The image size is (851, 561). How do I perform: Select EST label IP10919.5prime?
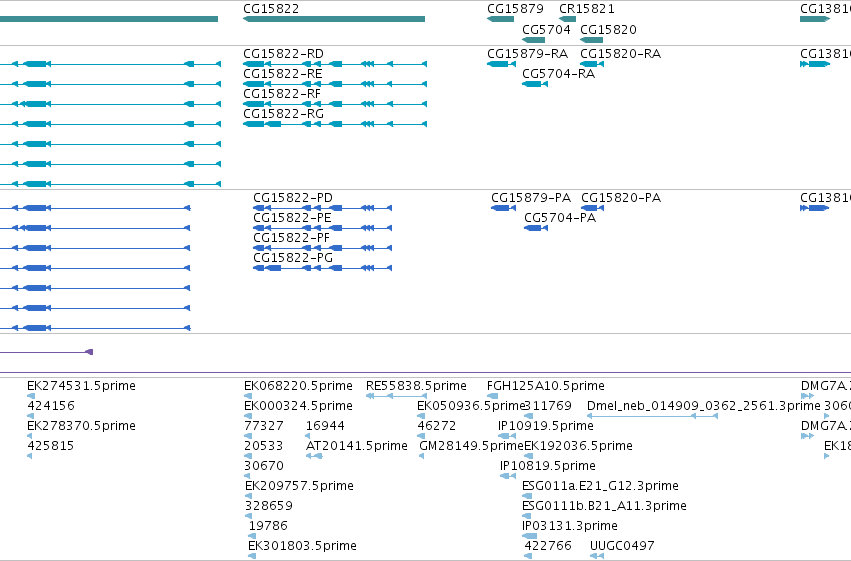pos(546,426)
